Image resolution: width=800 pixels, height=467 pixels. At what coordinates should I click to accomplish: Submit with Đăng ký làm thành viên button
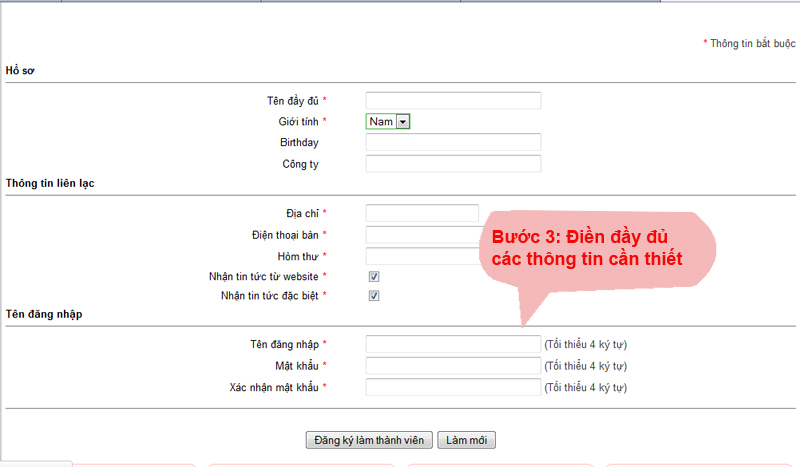[x=369, y=440]
